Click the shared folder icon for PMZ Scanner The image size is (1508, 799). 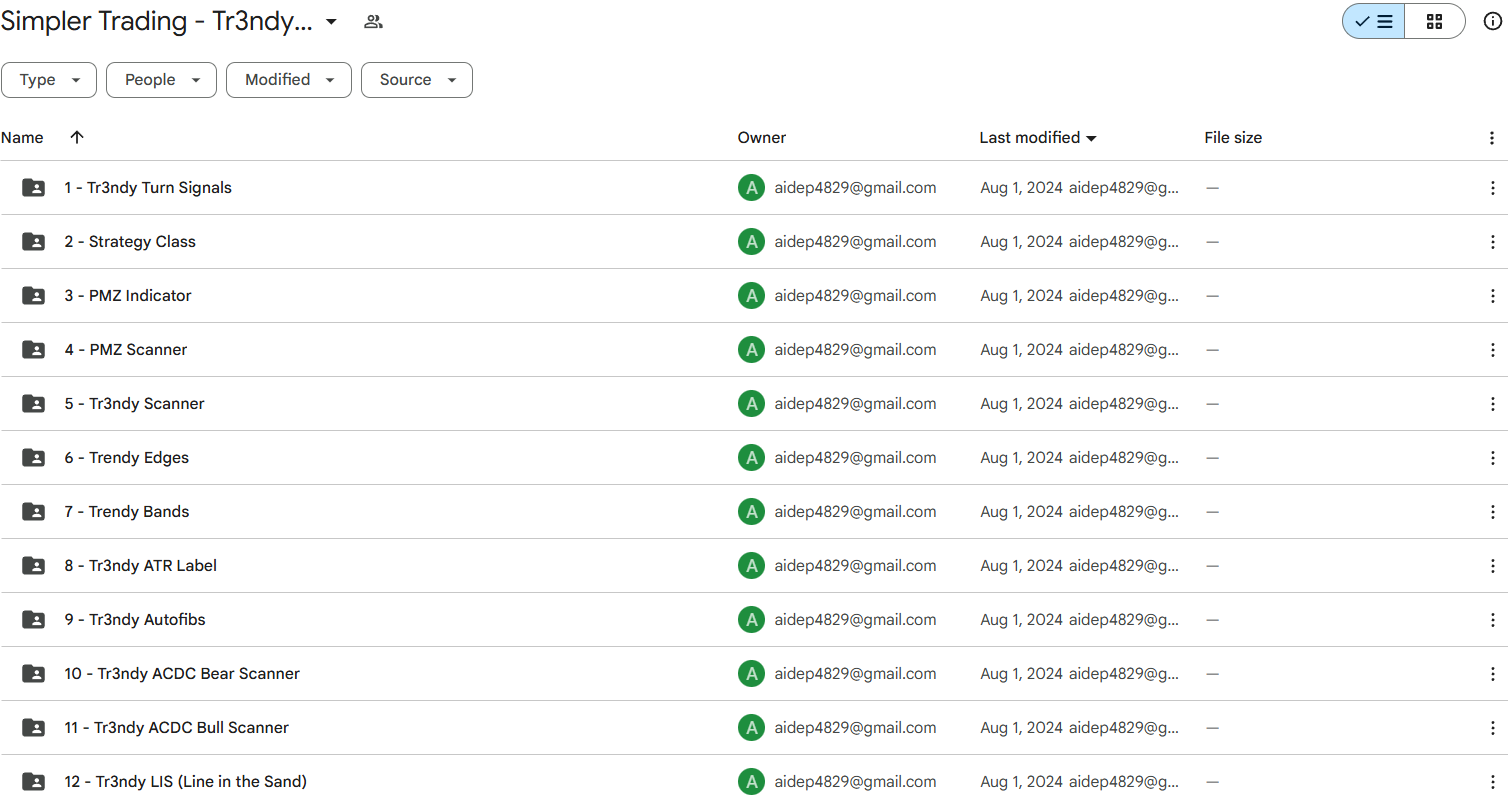(x=33, y=350)
